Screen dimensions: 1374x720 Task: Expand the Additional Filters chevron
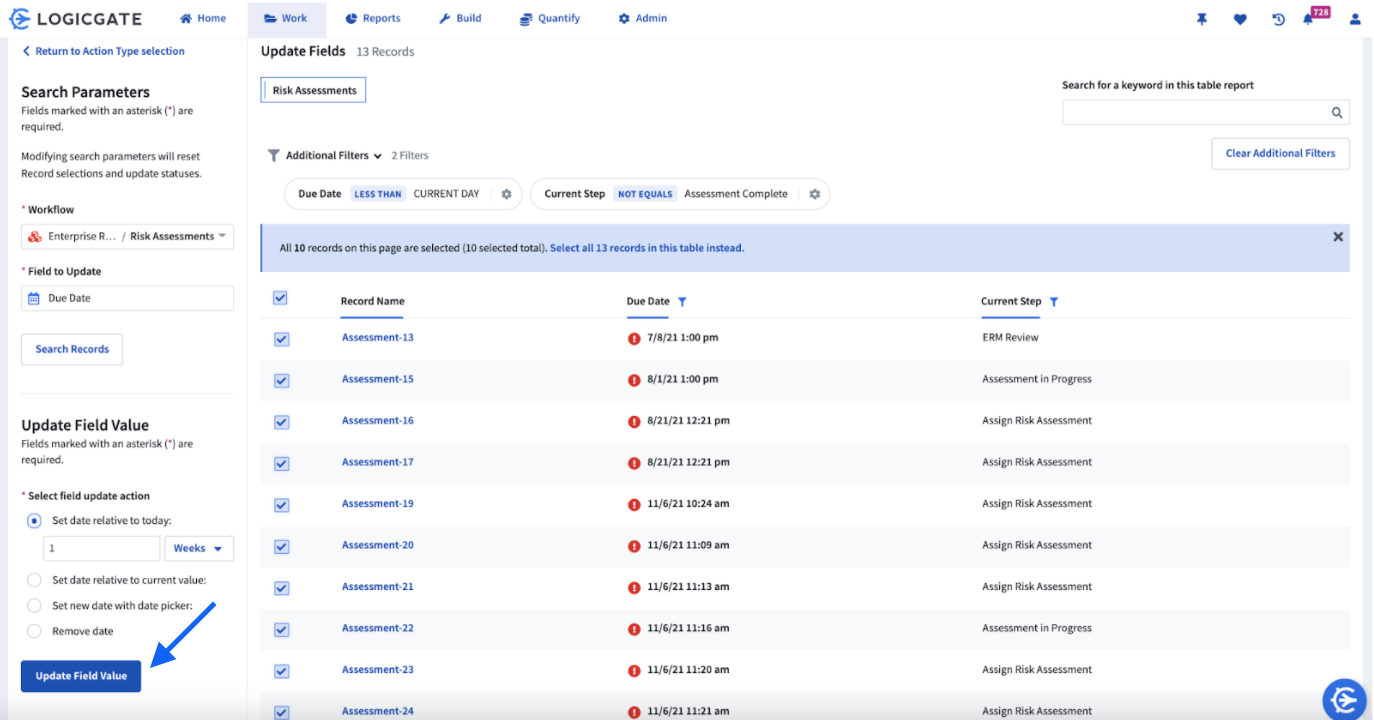coord(378,156)
